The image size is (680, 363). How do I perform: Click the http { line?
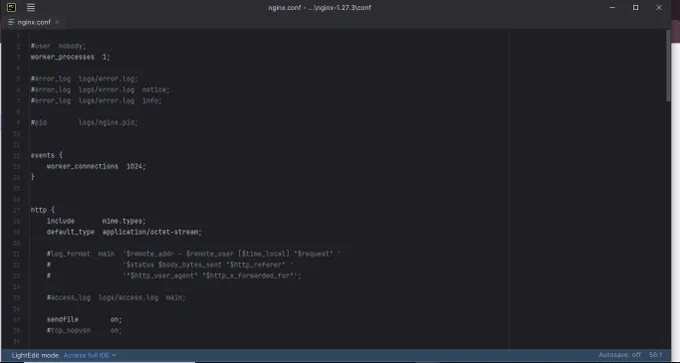coord(42,210)
